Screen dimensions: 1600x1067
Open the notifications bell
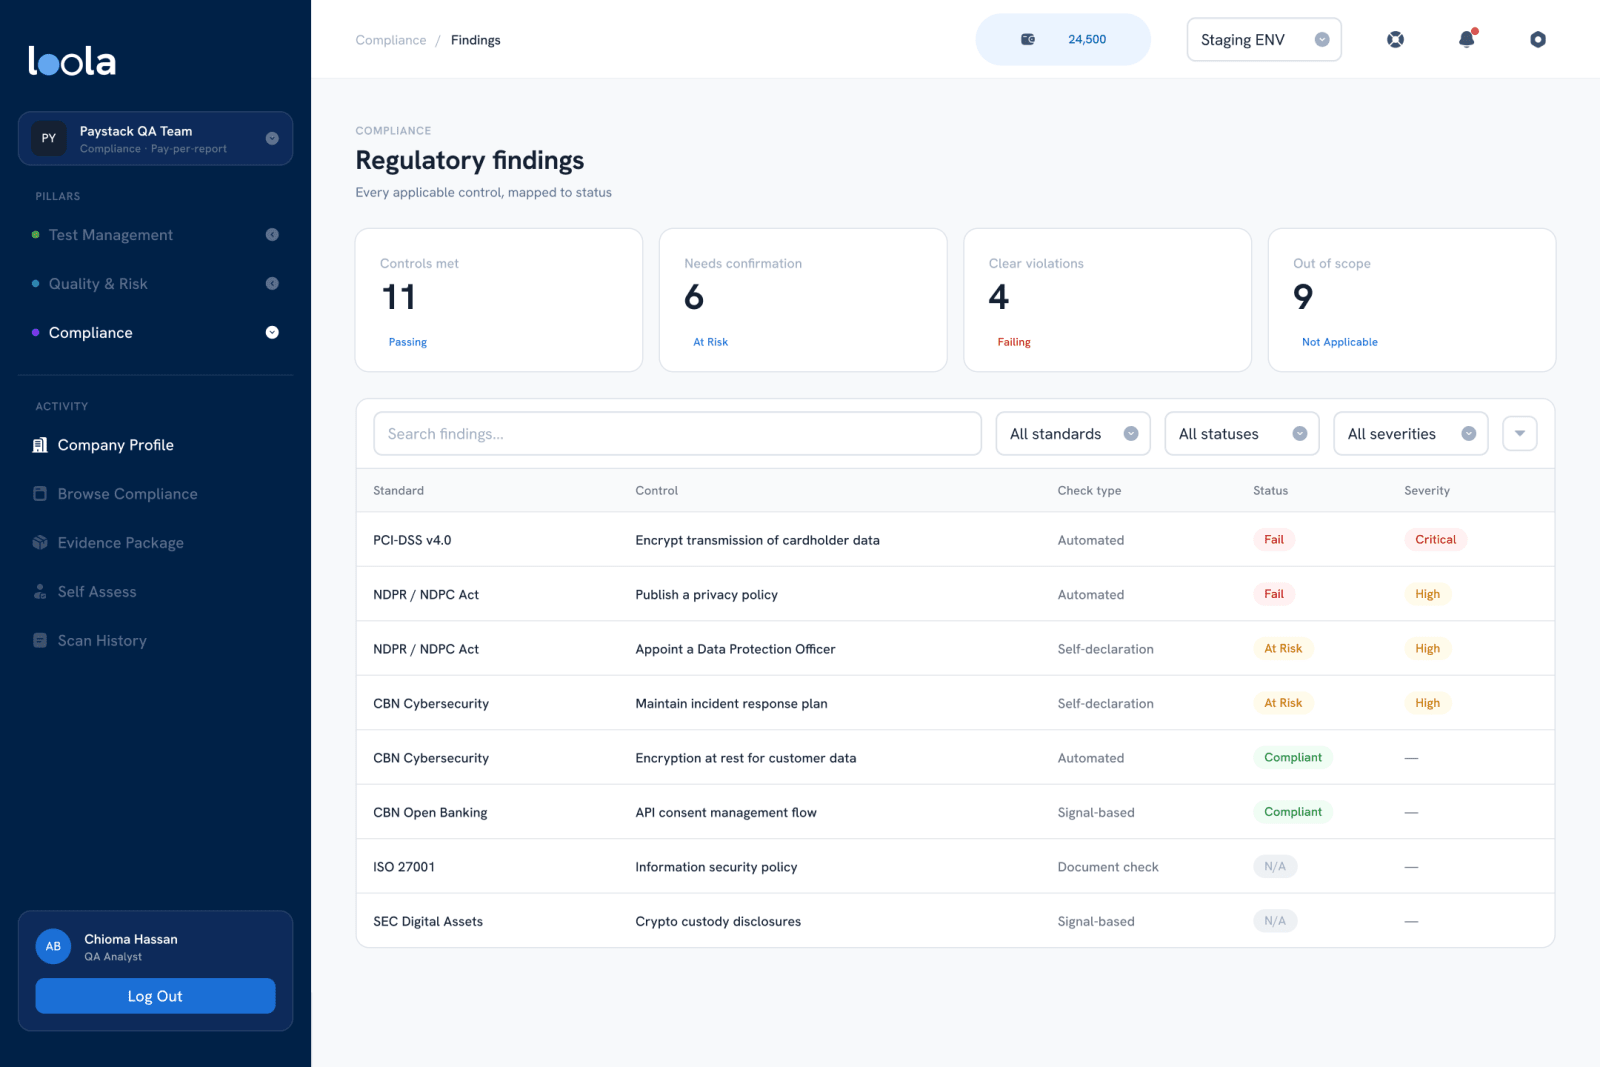click(1467, 40)
